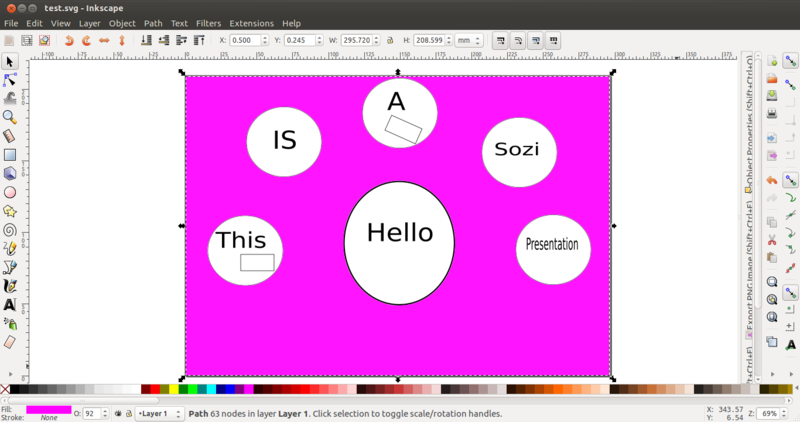The image size is (800, 422).
Task: Toggle move gradients with object
Action: [535, 40]
